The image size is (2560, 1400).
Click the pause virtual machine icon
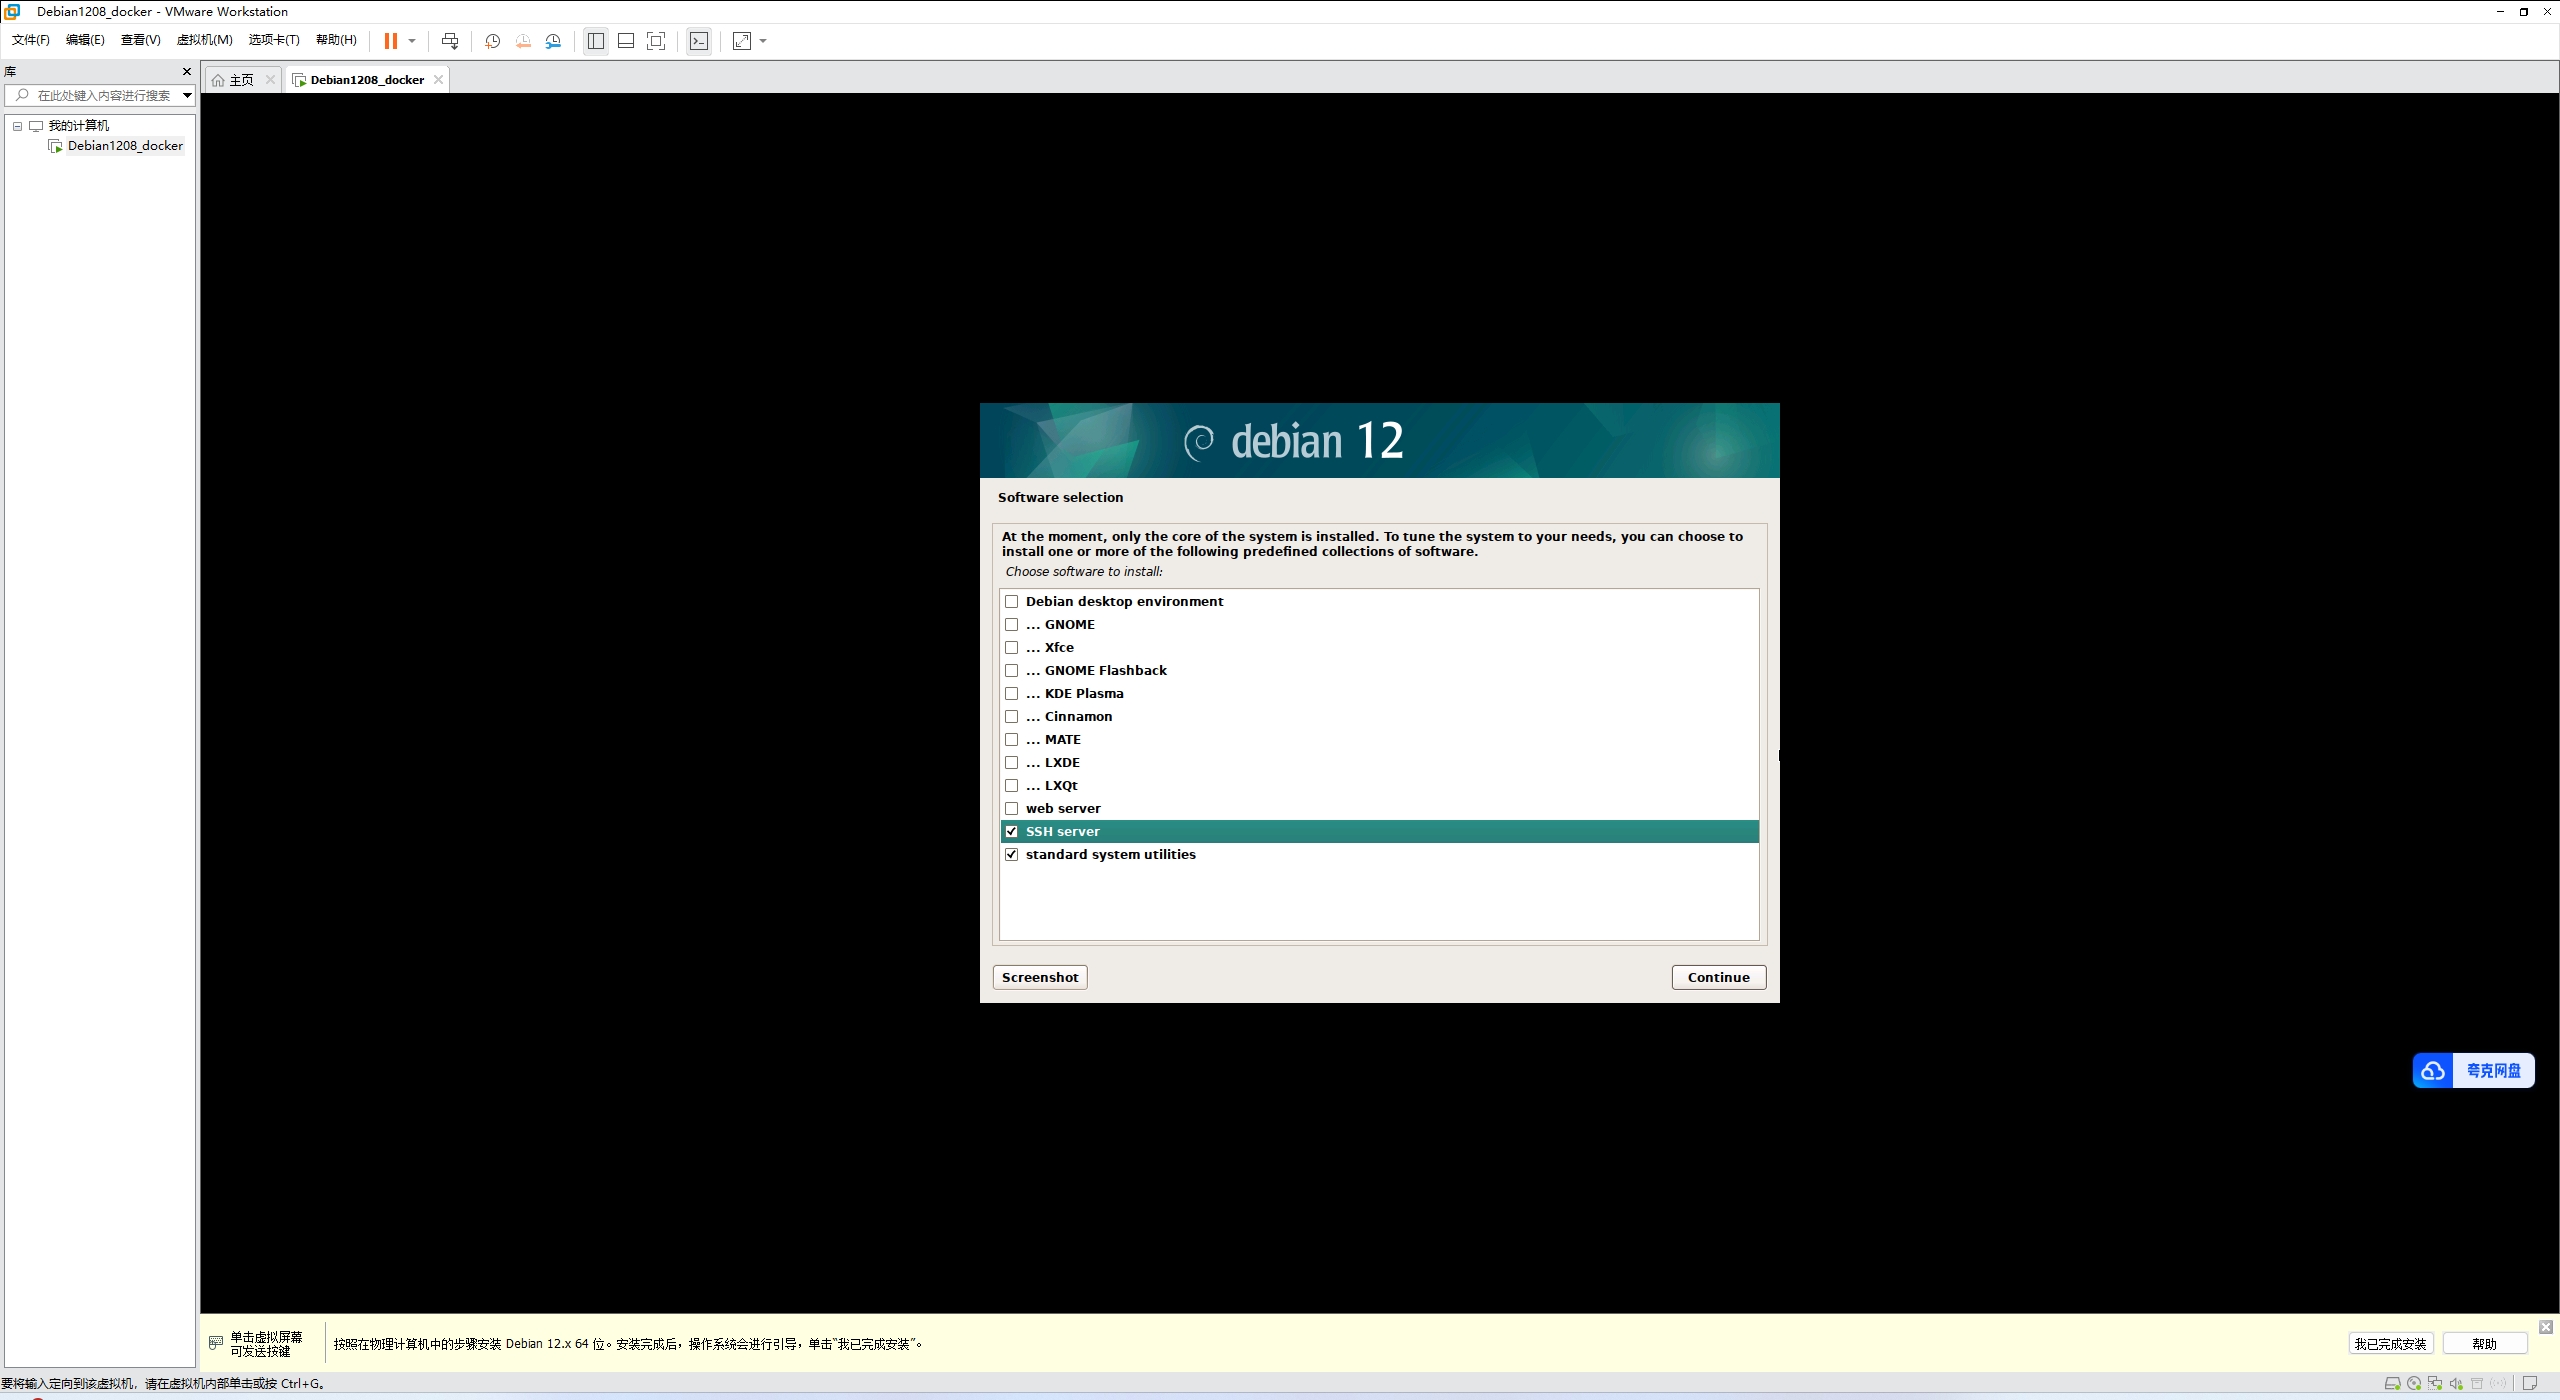390,41
